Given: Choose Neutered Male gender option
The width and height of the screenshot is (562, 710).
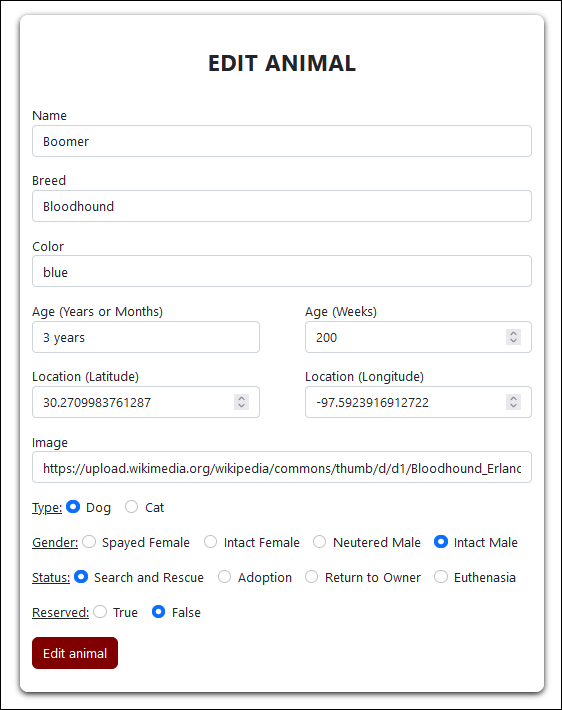Looking at the screenshot, I should point(319,542).
